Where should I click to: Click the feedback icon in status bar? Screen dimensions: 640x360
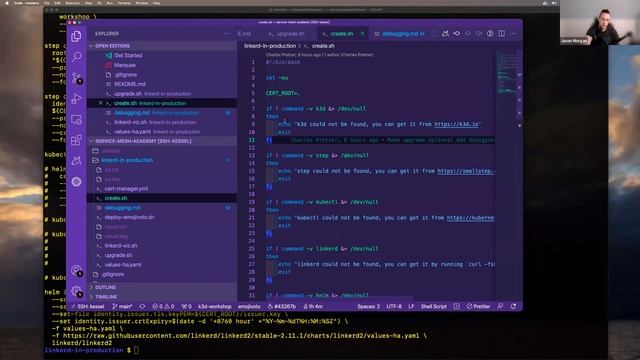pos(500,306)
